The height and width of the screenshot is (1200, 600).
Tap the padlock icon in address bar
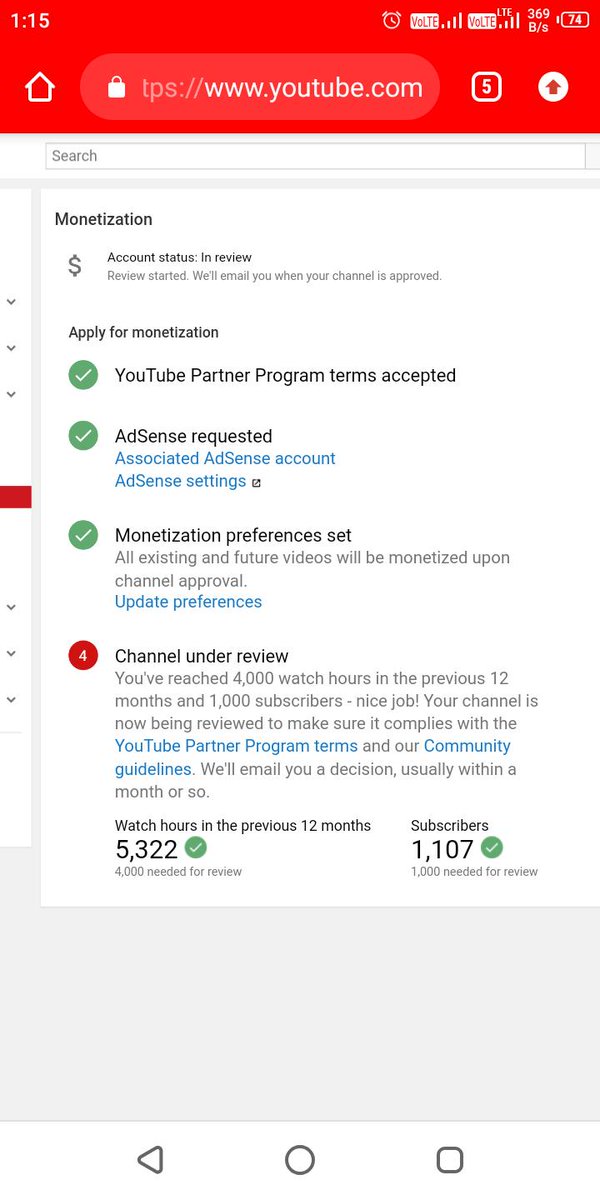(116, 88)
